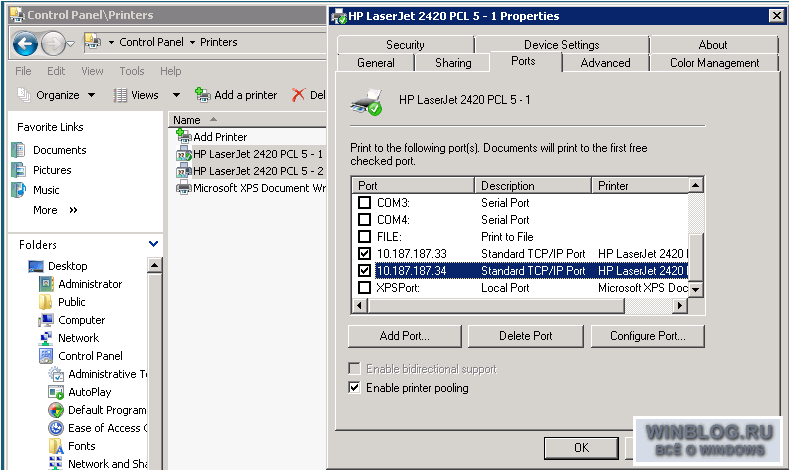
Task: Expand the Printers breadcrumb arrow
Action: [x=192, y=42]
